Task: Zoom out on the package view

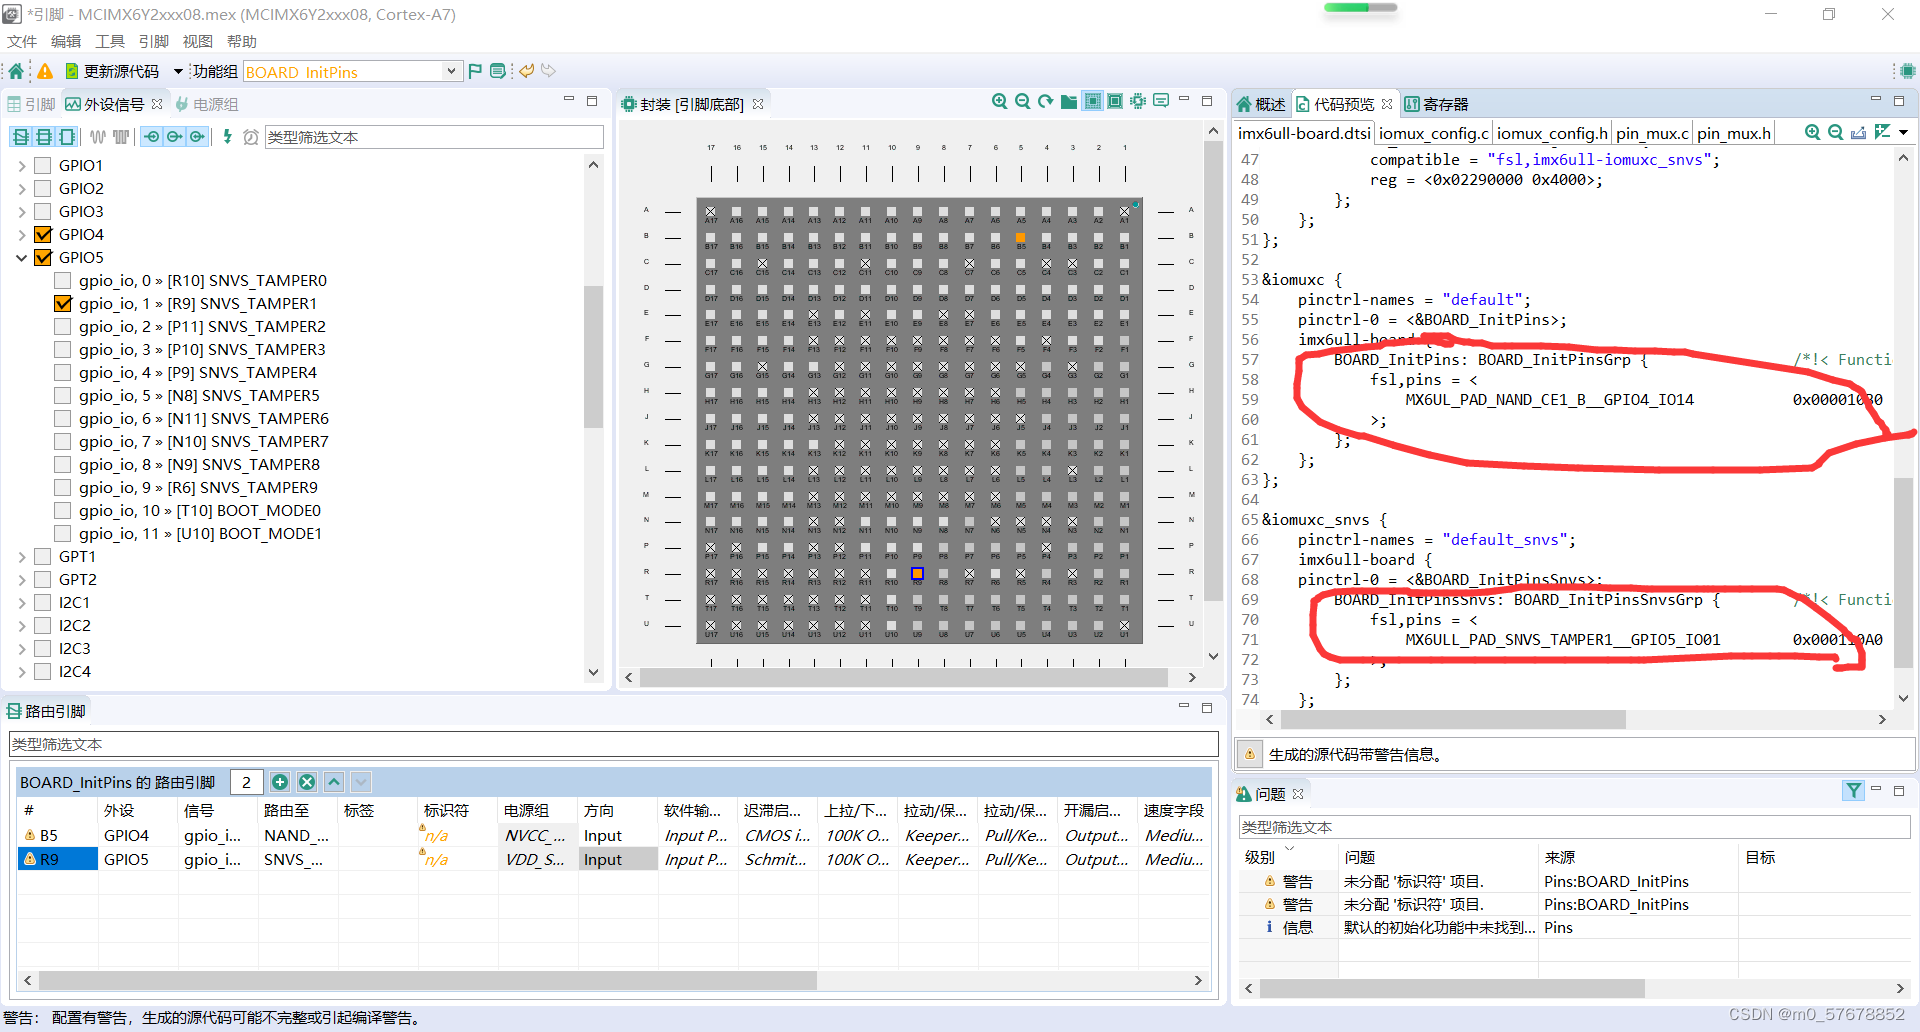Action: coord(1022,102)
